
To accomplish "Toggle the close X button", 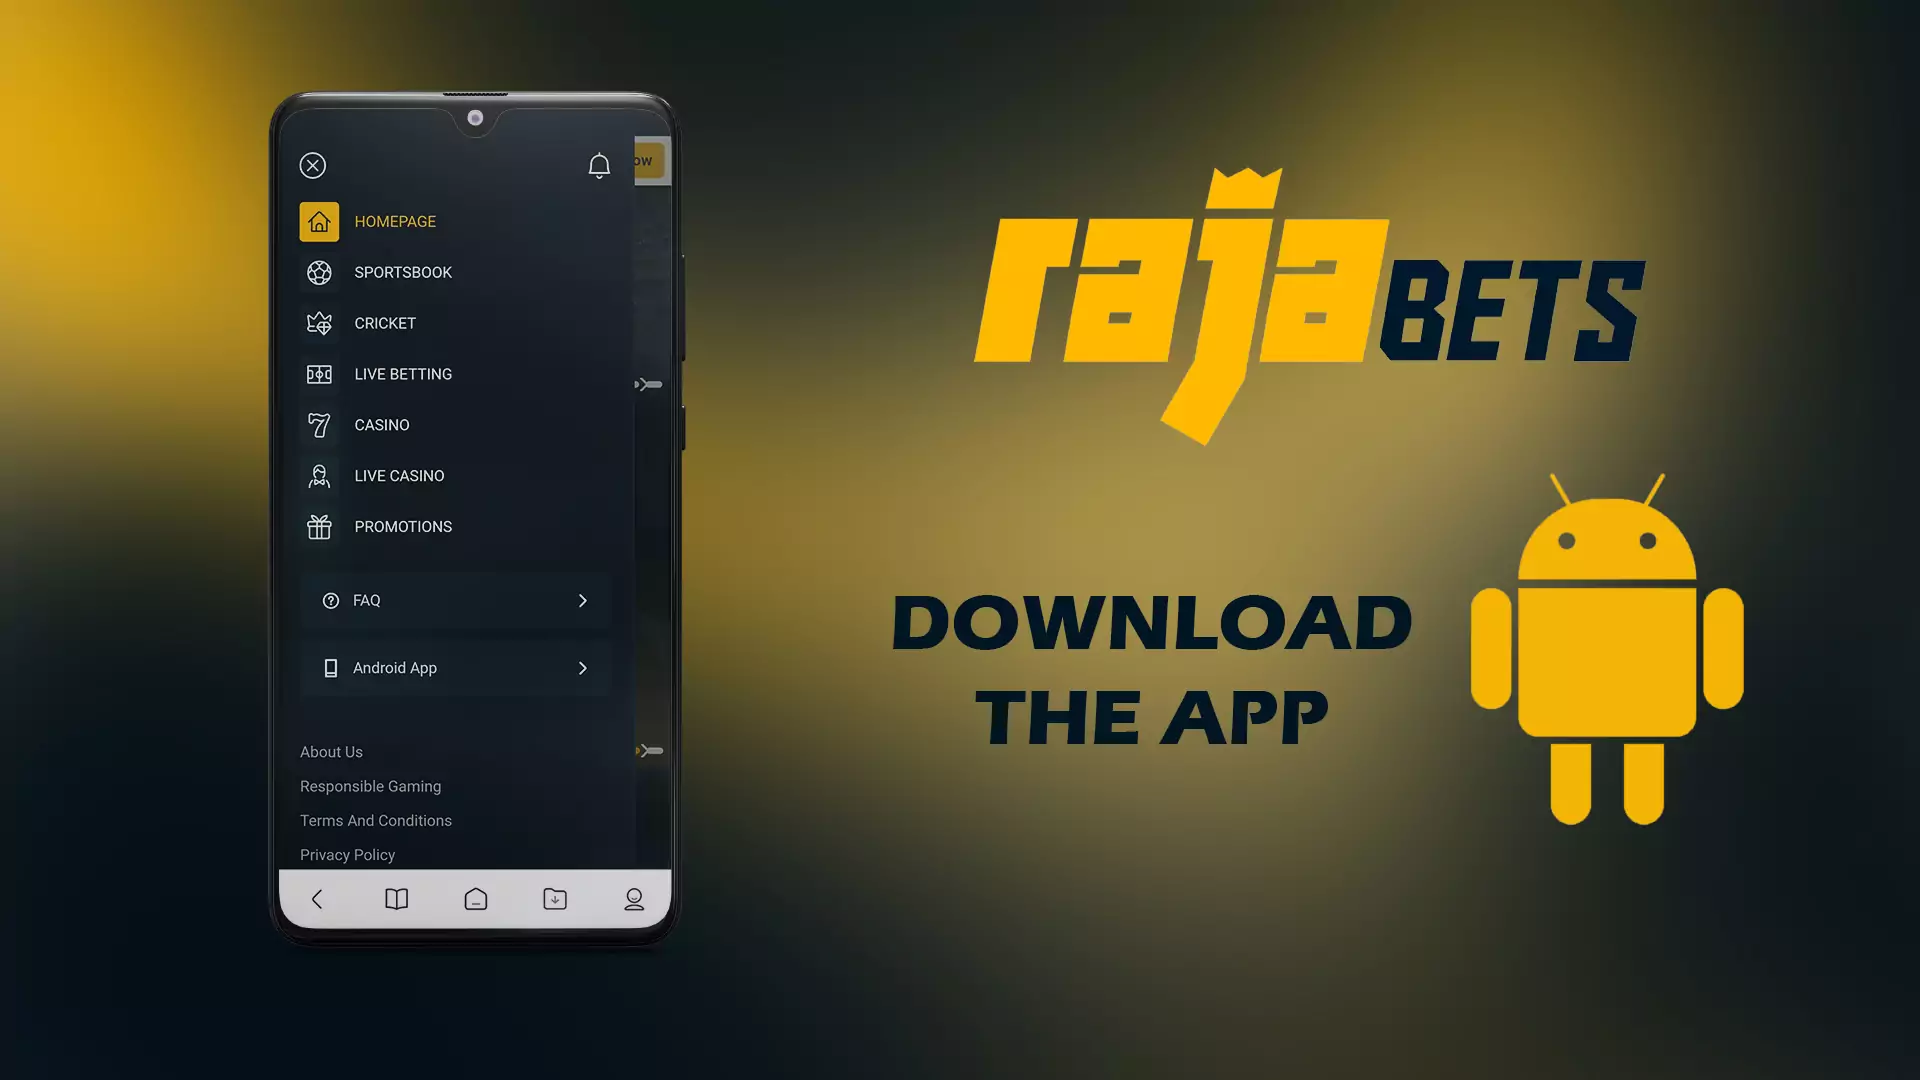I will pyautogui.click(x=313, y=164).
